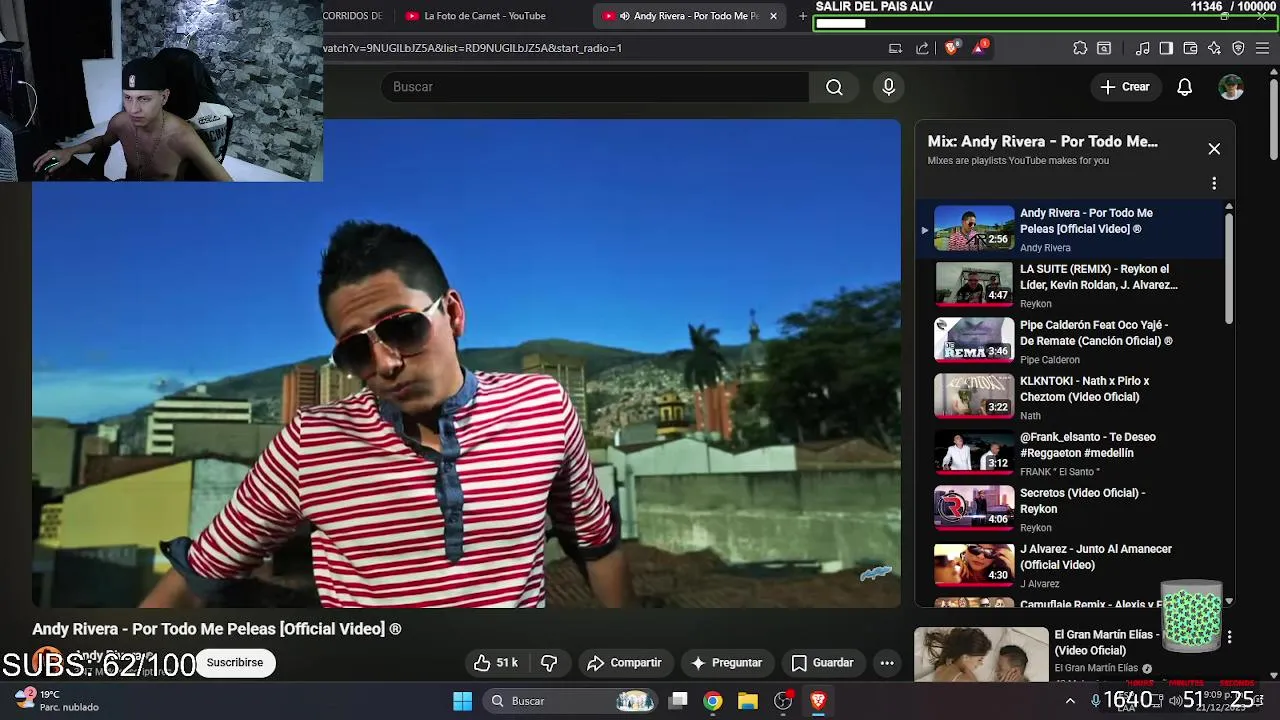Switch to the CORRIDOS DE tab
This screenshot has height=720, width=1280.
(x=354, y=16)
